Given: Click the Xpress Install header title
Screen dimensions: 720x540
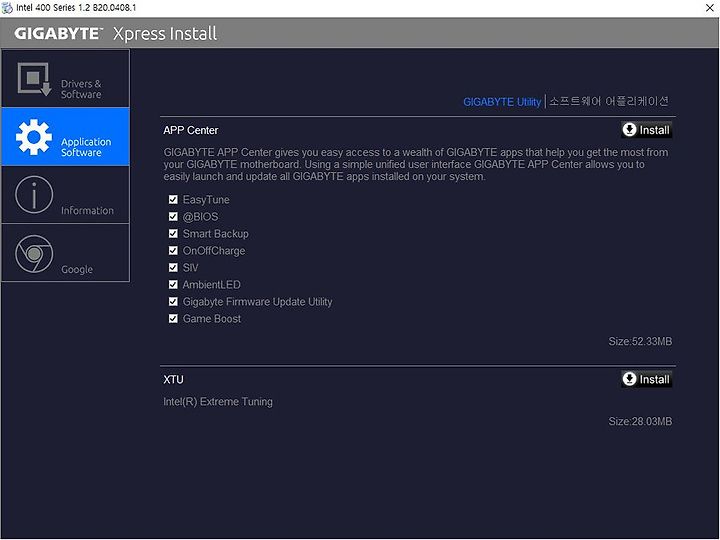Looking at the screenshot, I should 165,34.
